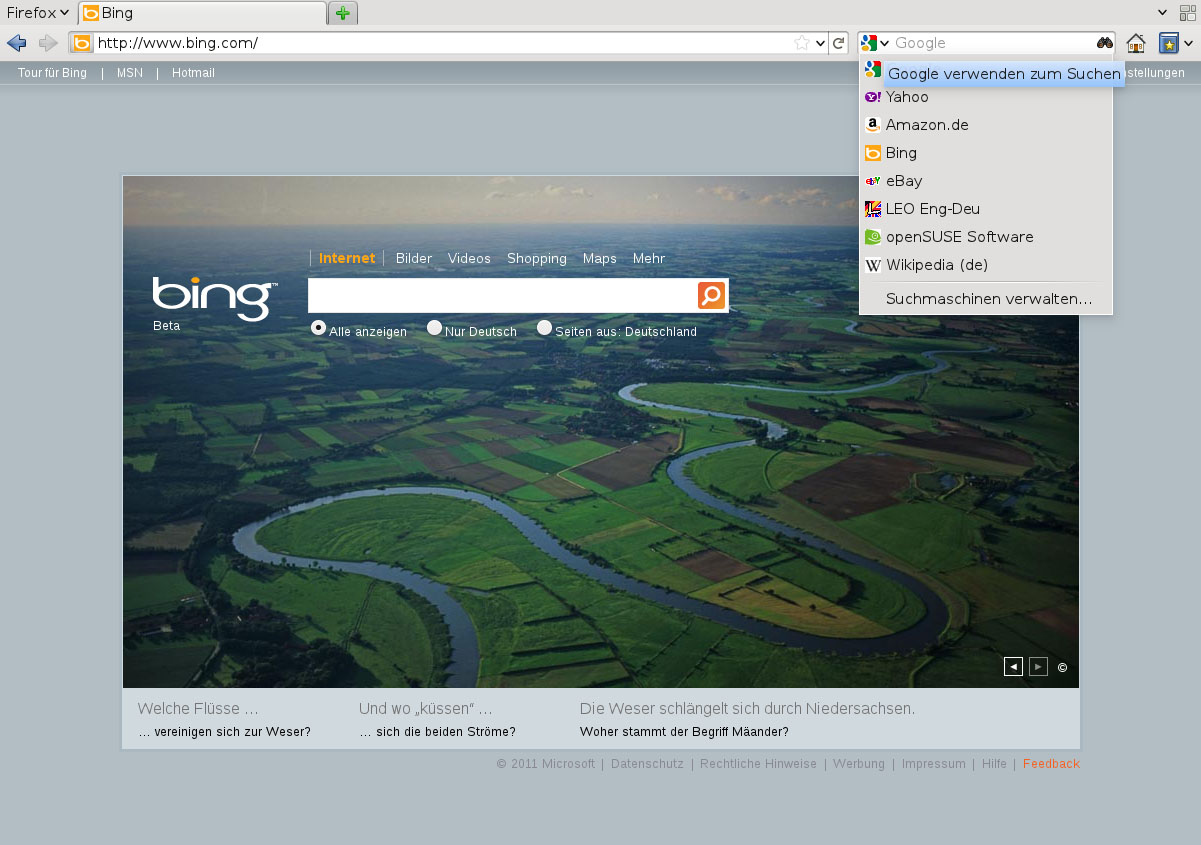This screenshot has width=1201, height=845.
Task: Click the Bing favicon in the address bar
Action: [79, 43]
